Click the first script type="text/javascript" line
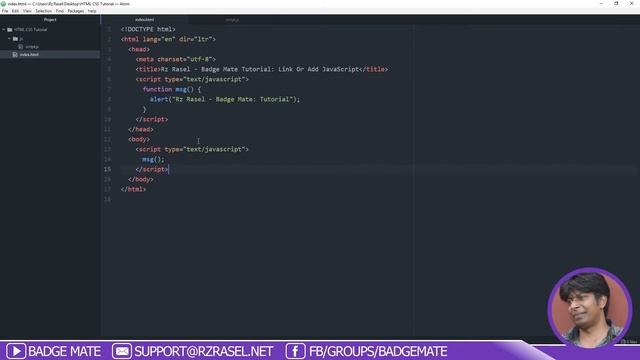The image size is (640, 360). (192, 79)
